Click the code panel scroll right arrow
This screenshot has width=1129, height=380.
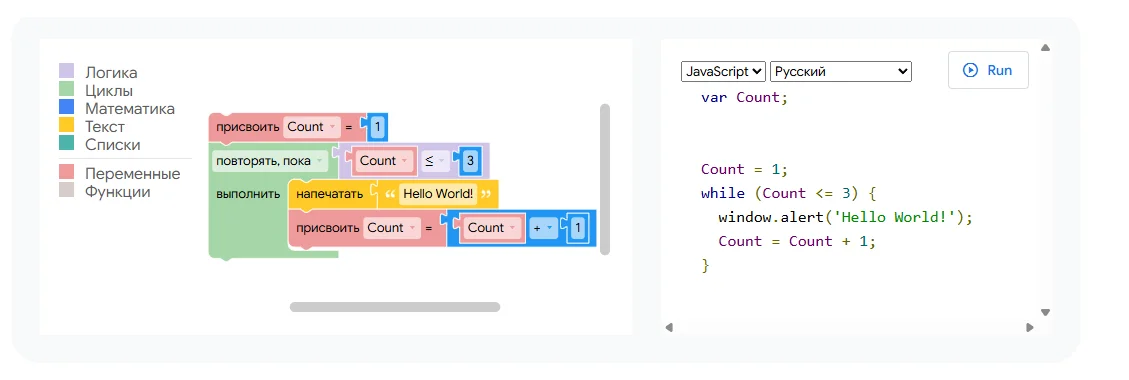[x=1030, y=327]
